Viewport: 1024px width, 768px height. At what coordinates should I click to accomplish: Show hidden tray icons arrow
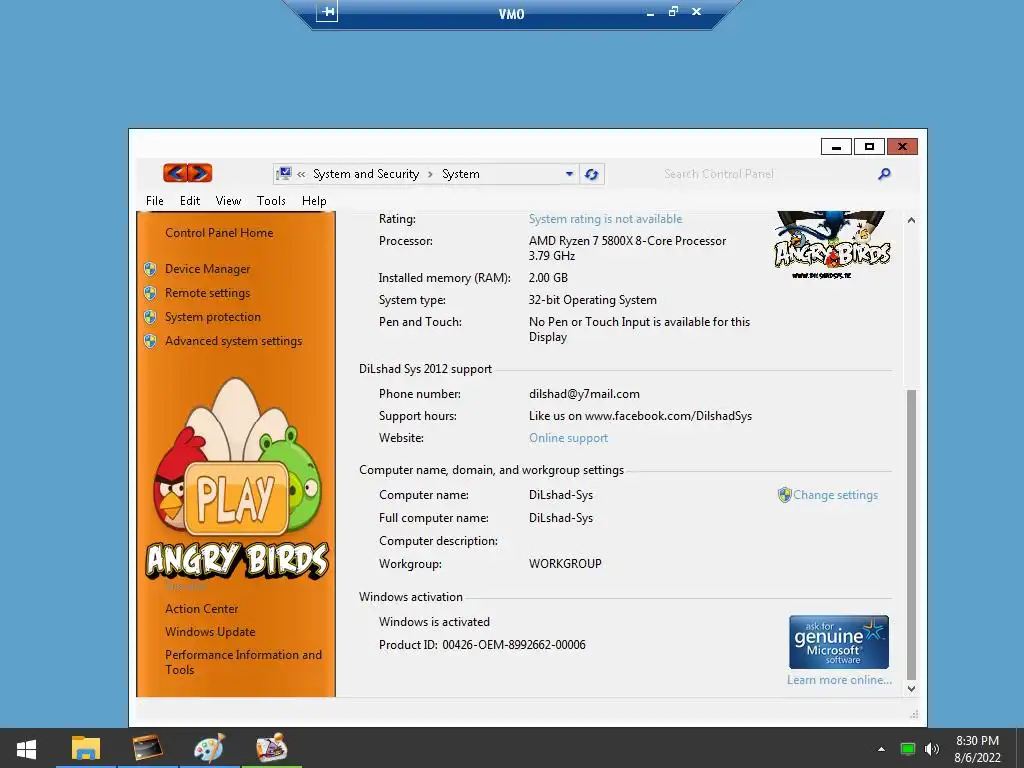pos(881,749)
